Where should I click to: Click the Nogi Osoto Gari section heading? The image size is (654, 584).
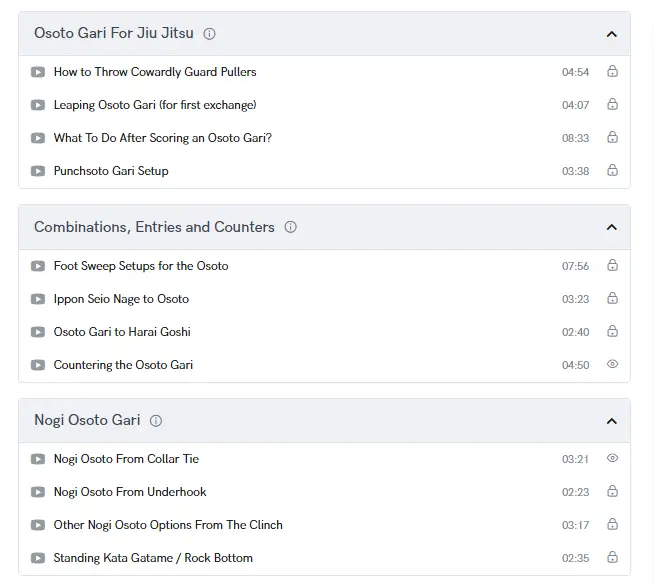tap(87, 421)
